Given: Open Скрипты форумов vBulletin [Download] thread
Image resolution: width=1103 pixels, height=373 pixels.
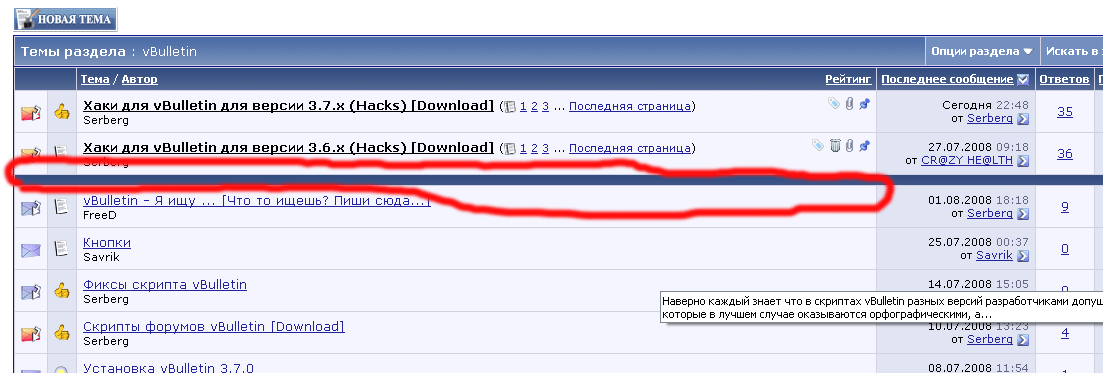Looking at the screenshot, I should (214, 327).
